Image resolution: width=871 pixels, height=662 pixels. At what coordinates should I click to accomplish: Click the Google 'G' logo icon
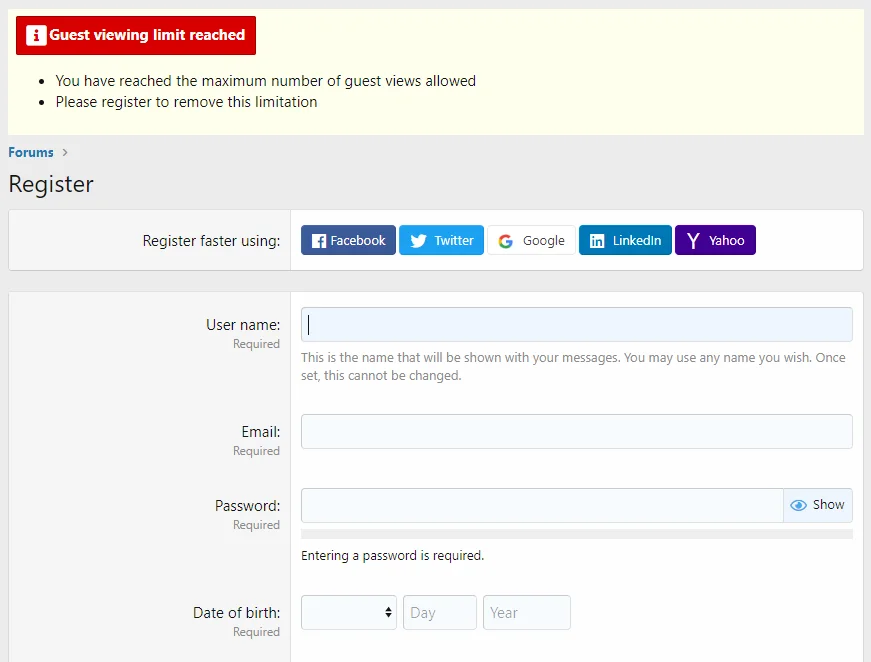pos(505,241)
